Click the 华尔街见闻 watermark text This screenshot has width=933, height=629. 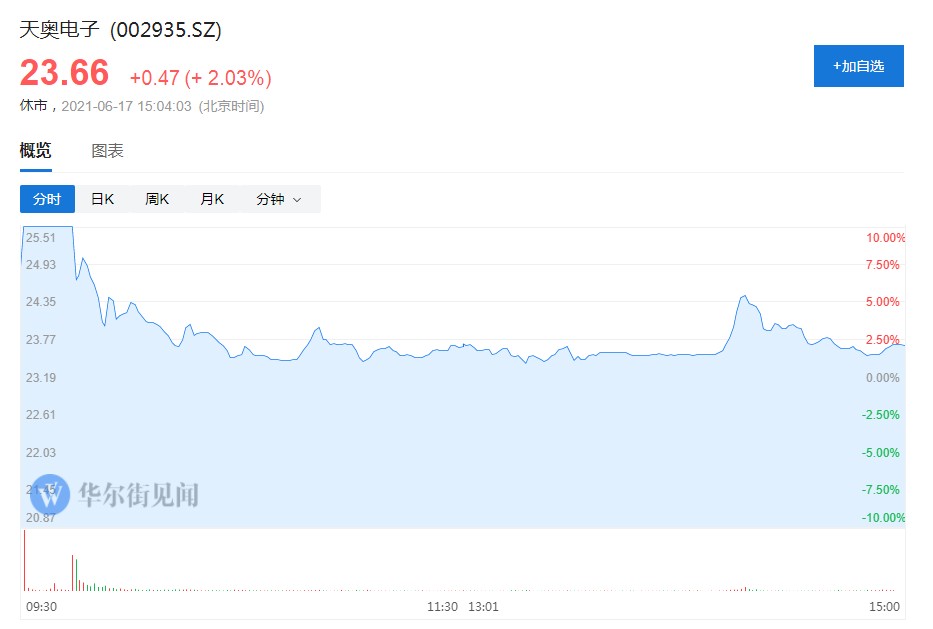[138, 494]
